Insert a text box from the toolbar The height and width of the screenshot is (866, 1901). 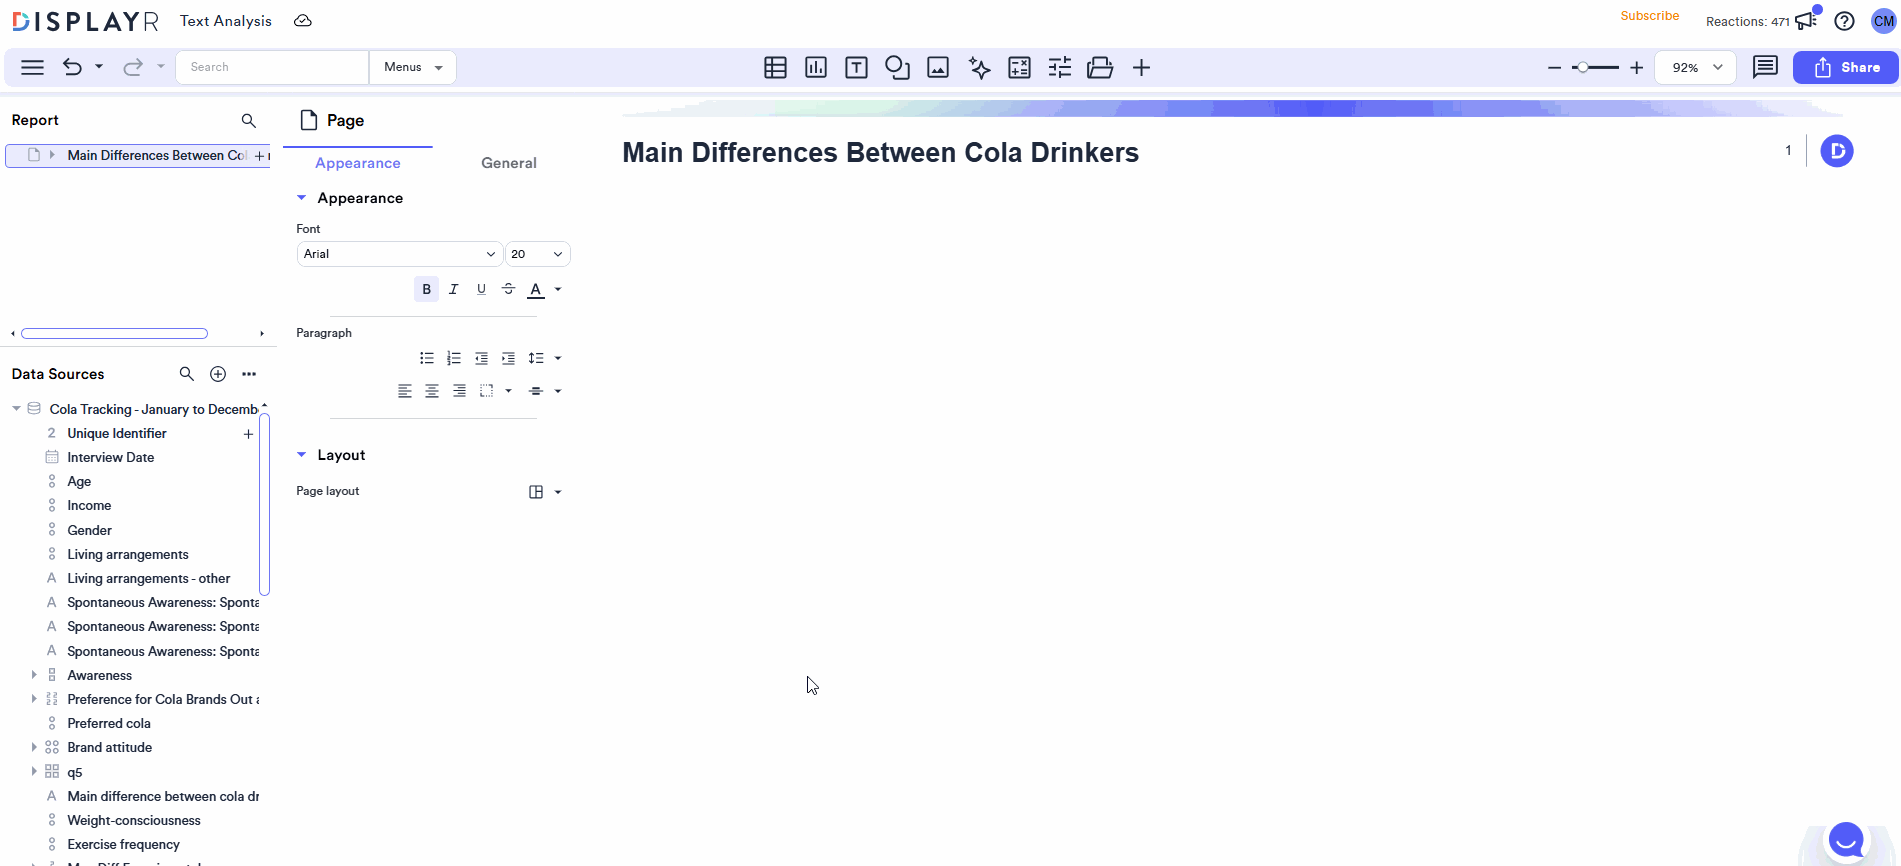[856, 67]
